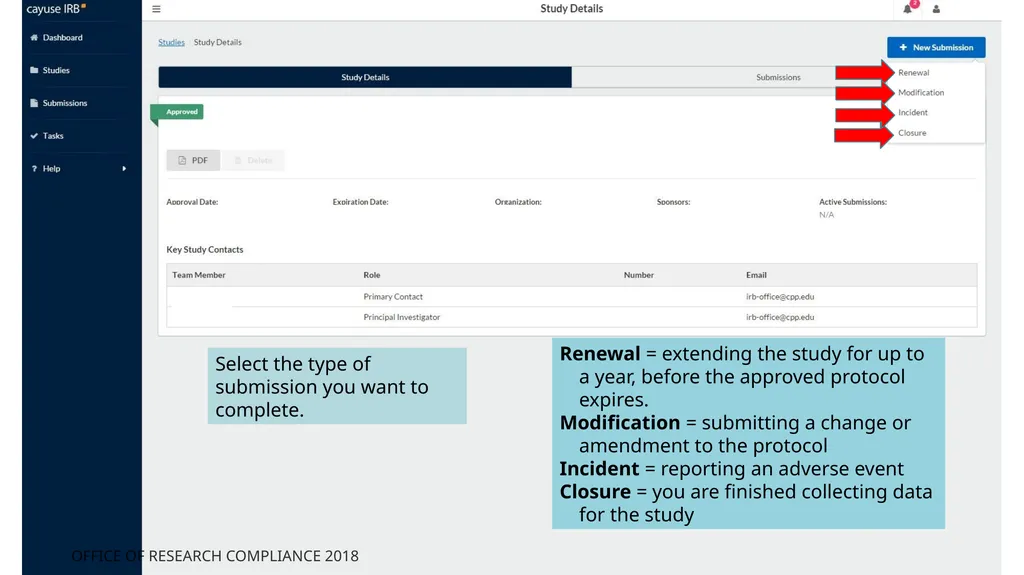Toggle the hamburger menu icon
1024x575 pixels.
pos(156,9)
